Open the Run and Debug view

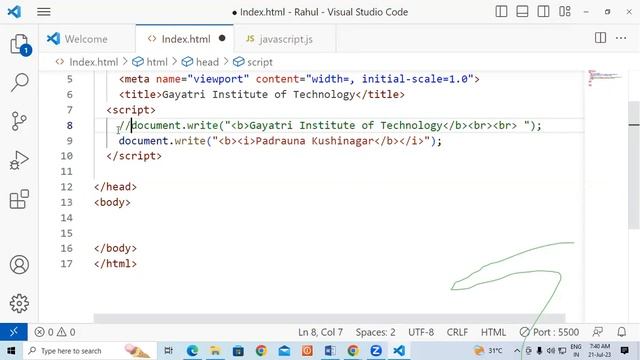coord(19,160)
